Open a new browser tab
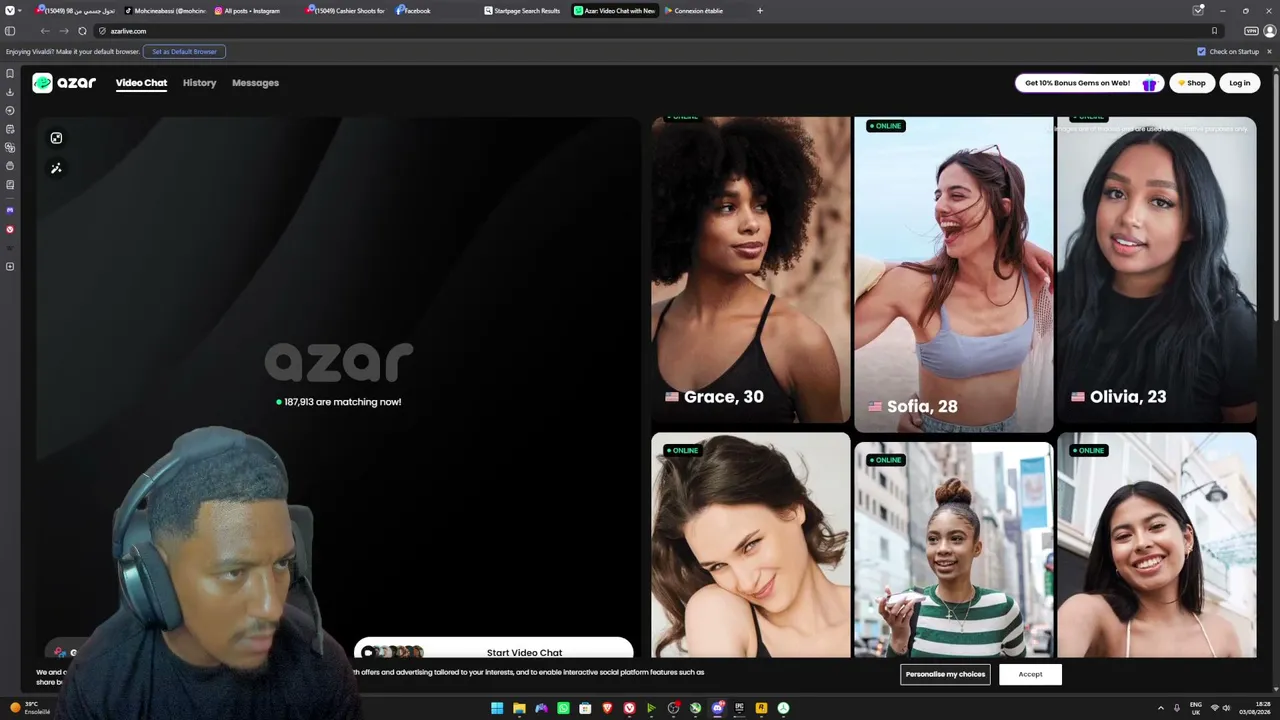 click(x=760, y=11)
